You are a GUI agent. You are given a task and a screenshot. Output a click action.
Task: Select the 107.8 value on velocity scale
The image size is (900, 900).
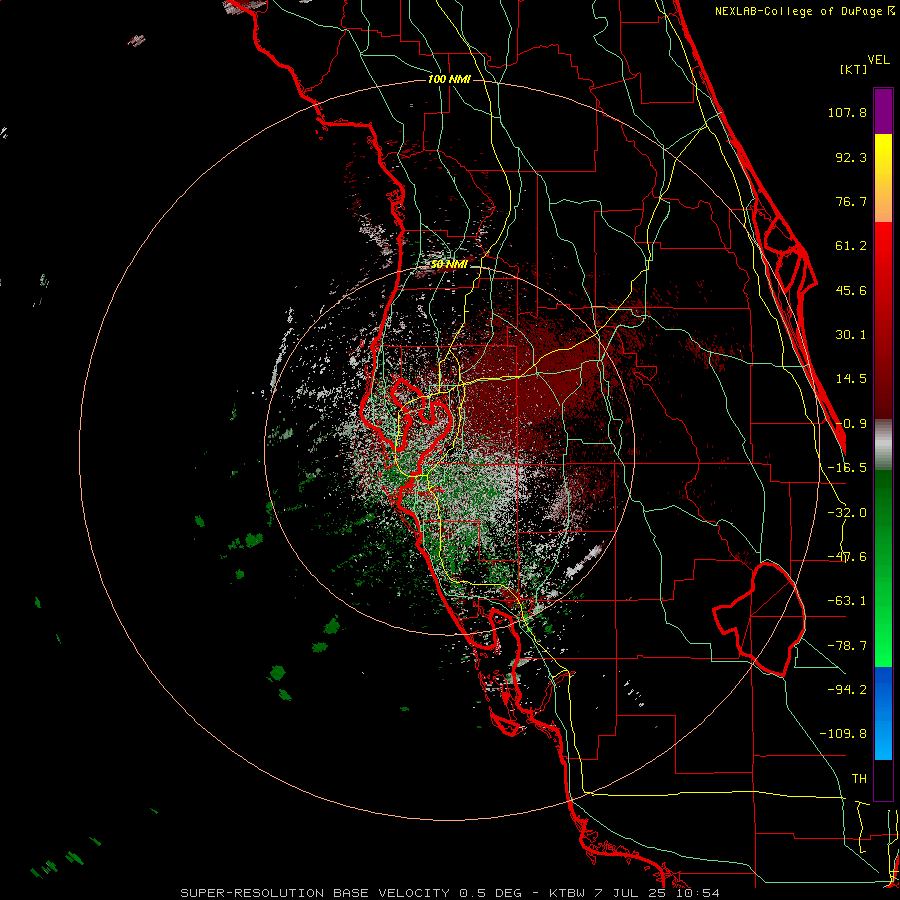pyautogui.click(x=847, y=112)
